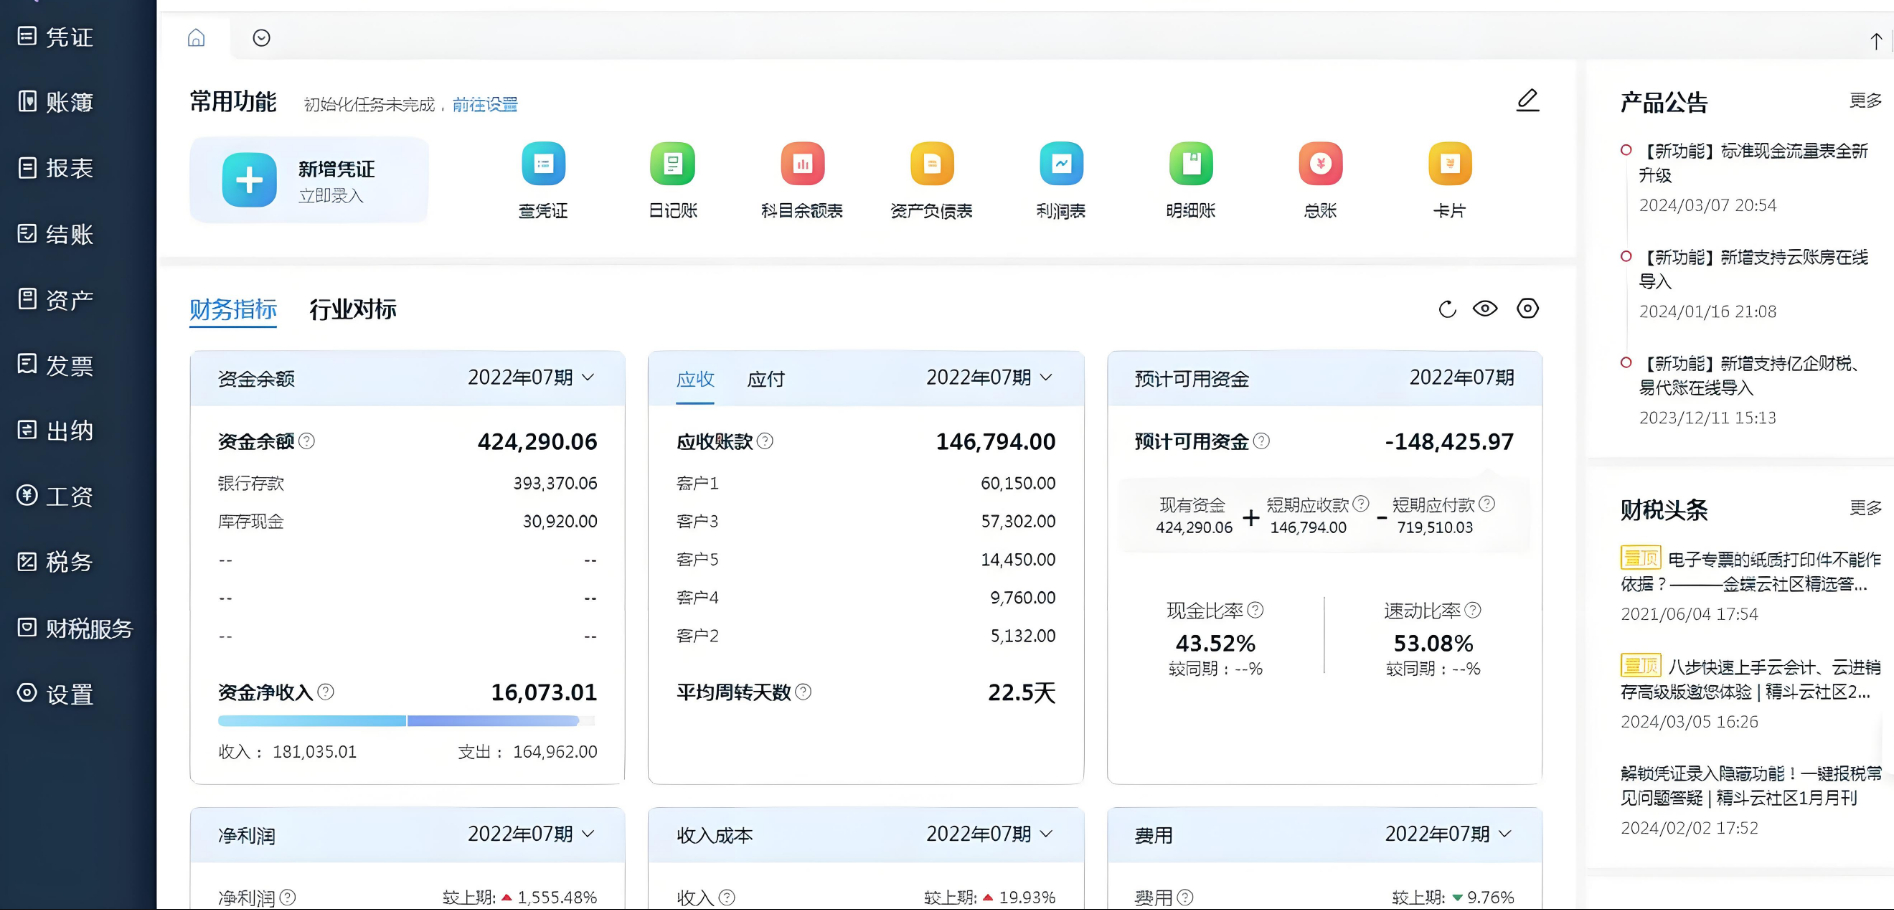Show help for 资金净收入
The width and height of the screenshot is (1894, 910).
click(x=326, y=691)
